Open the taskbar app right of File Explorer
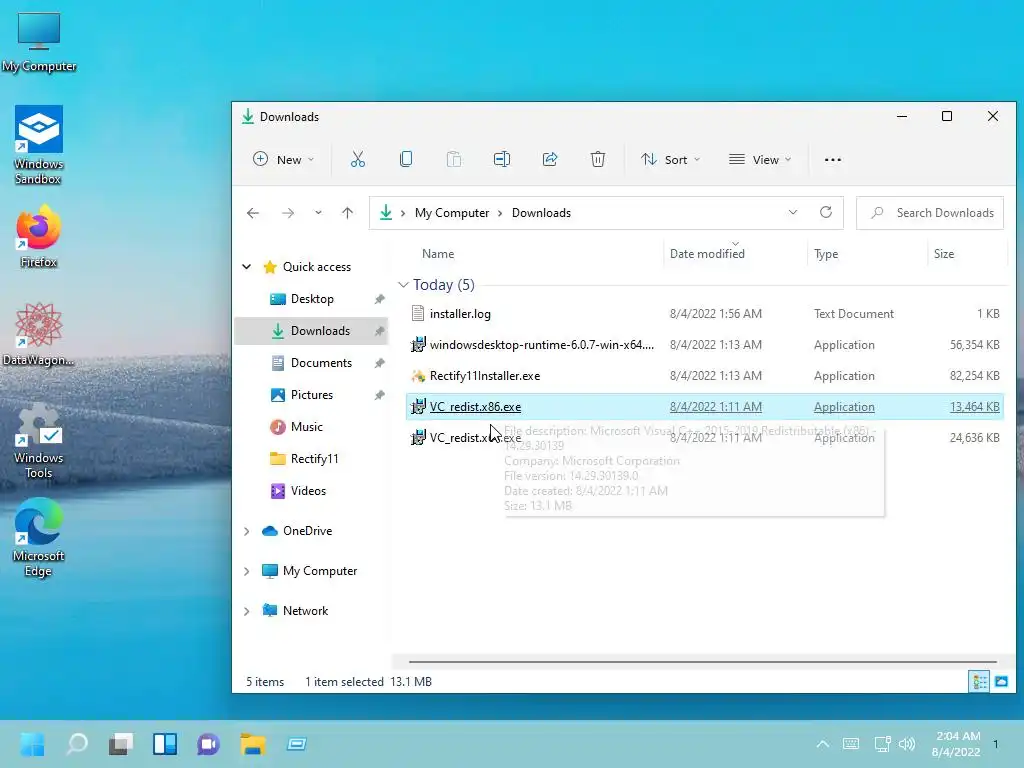 click(x=296, y=744)
